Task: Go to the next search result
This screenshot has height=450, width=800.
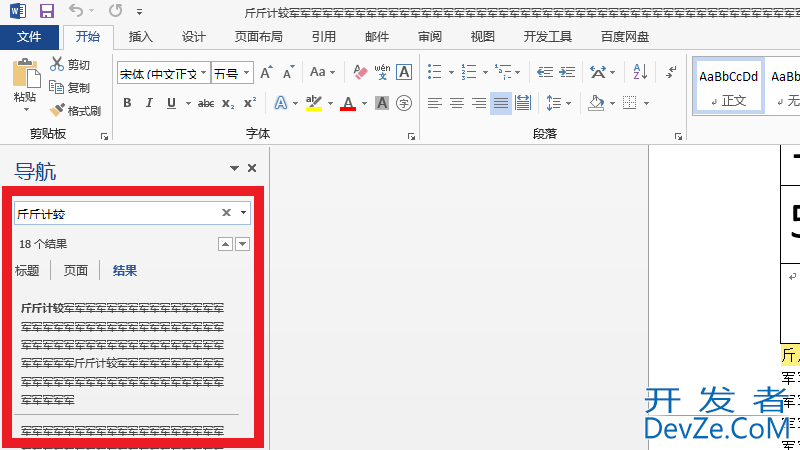Action: tap(242, 244)
